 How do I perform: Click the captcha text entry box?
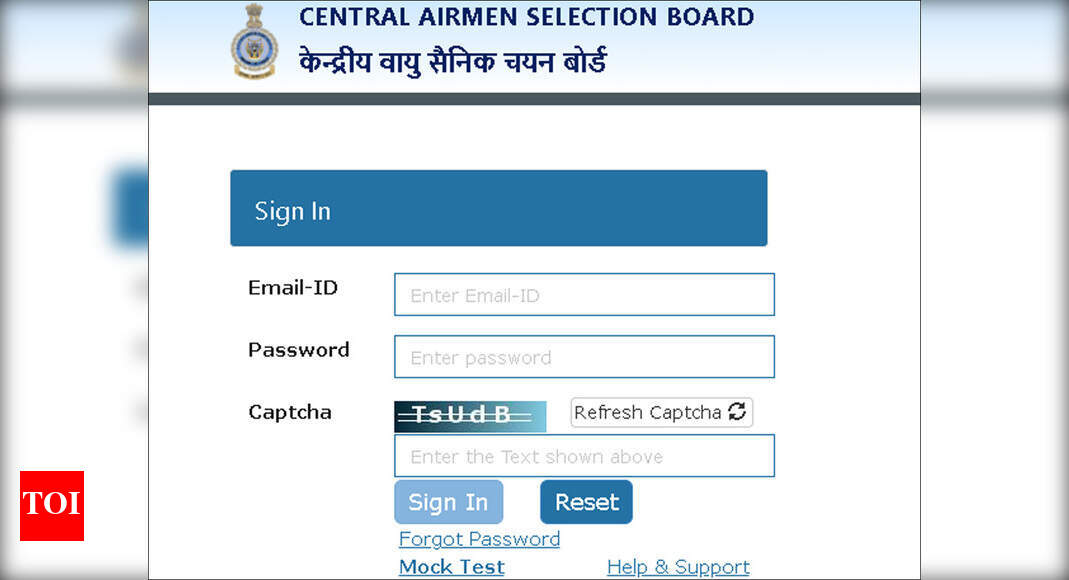(584, 455)
